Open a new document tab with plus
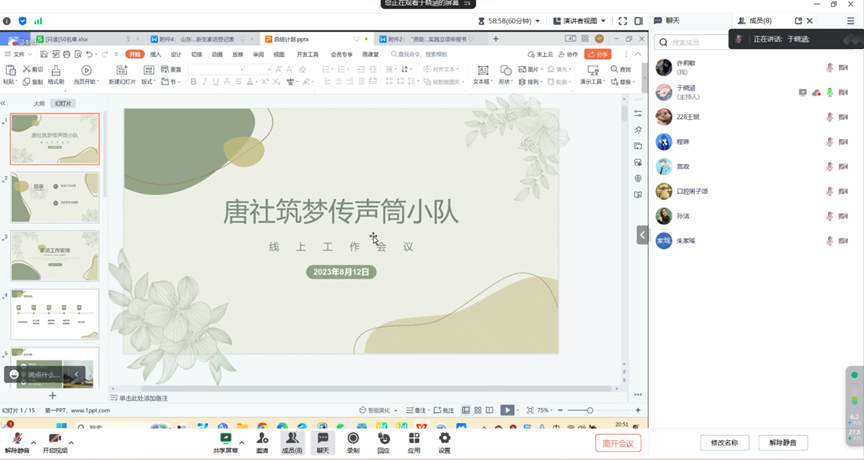 click(496, 39)
